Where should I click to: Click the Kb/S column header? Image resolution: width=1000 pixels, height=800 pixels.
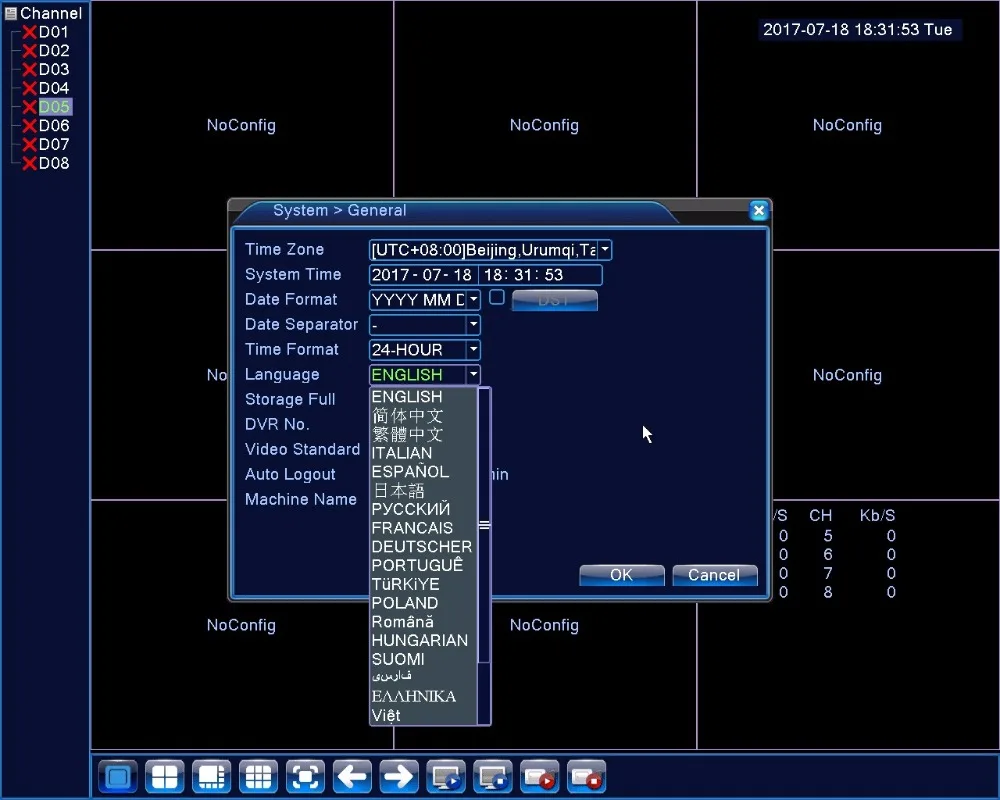click(878, 515)
